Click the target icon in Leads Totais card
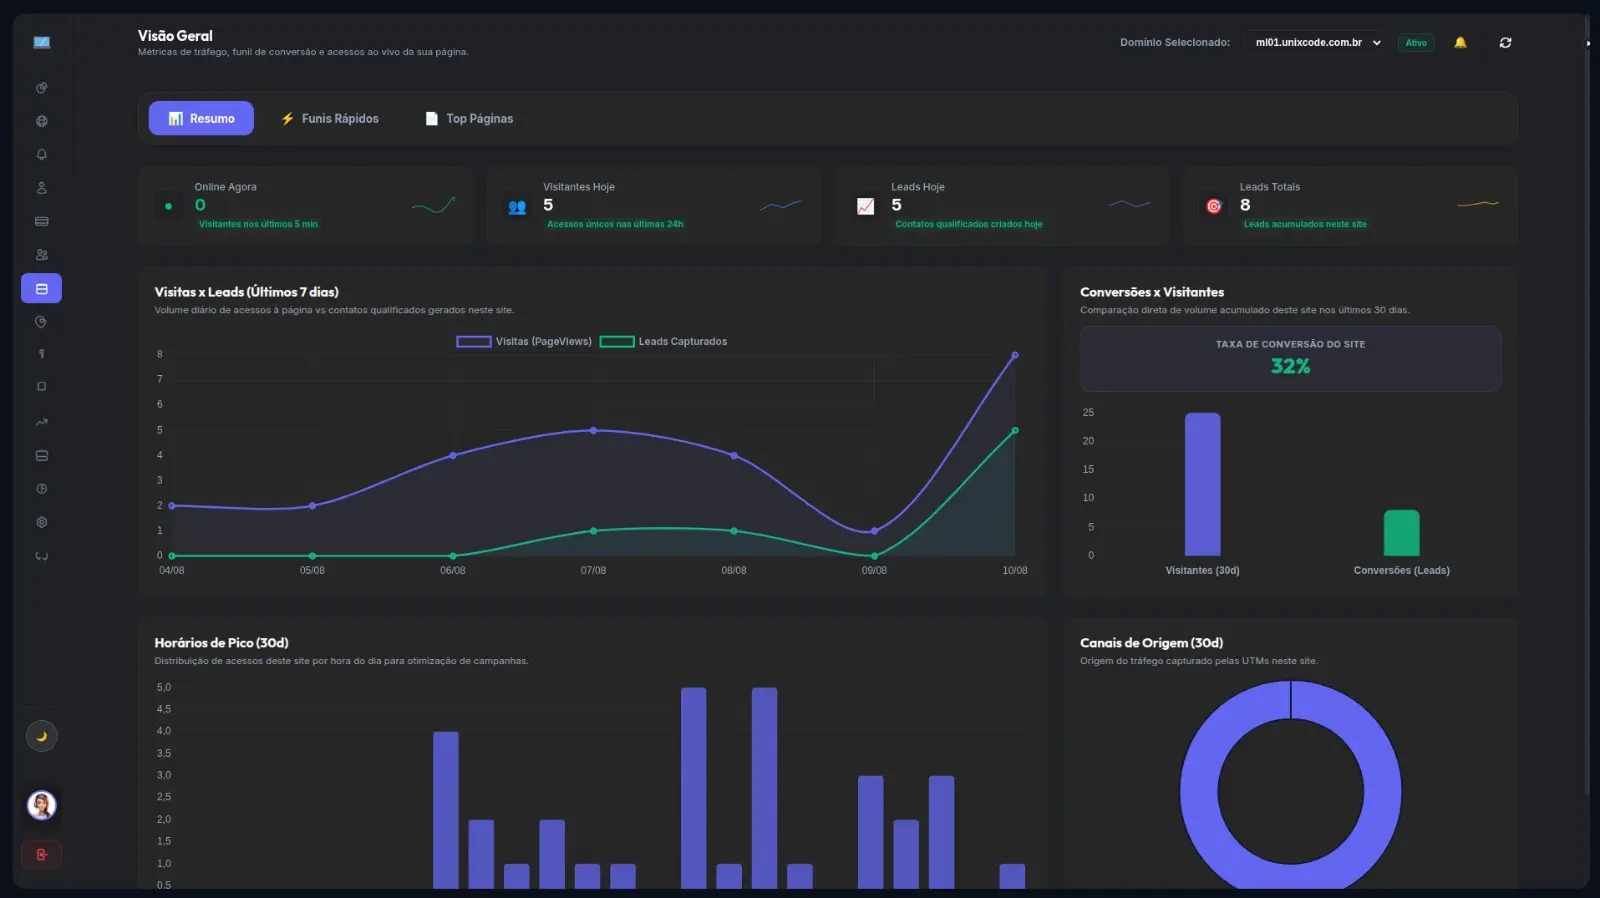This screenshot has width=1600, height=898. (1214, 206)
